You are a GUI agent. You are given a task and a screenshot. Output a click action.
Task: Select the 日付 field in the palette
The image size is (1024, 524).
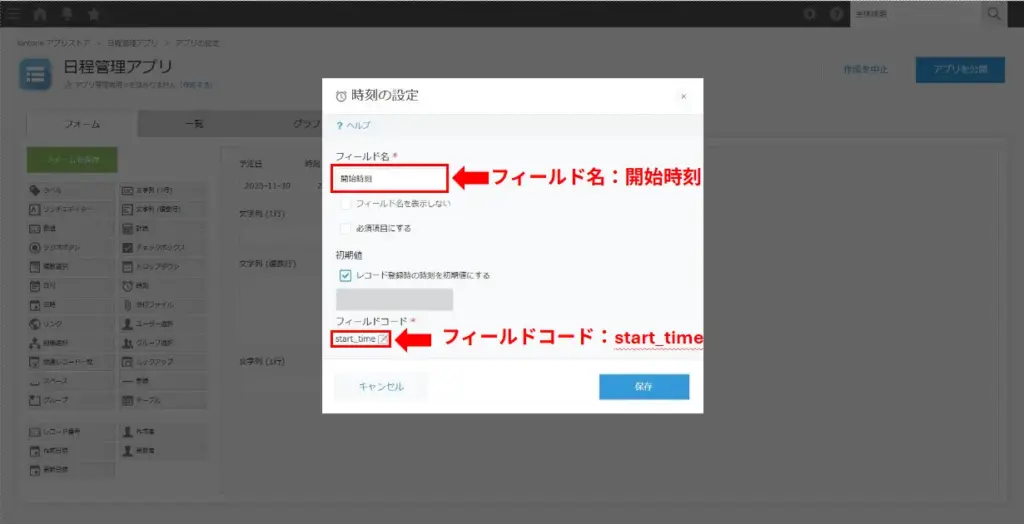tap(71, 286)
